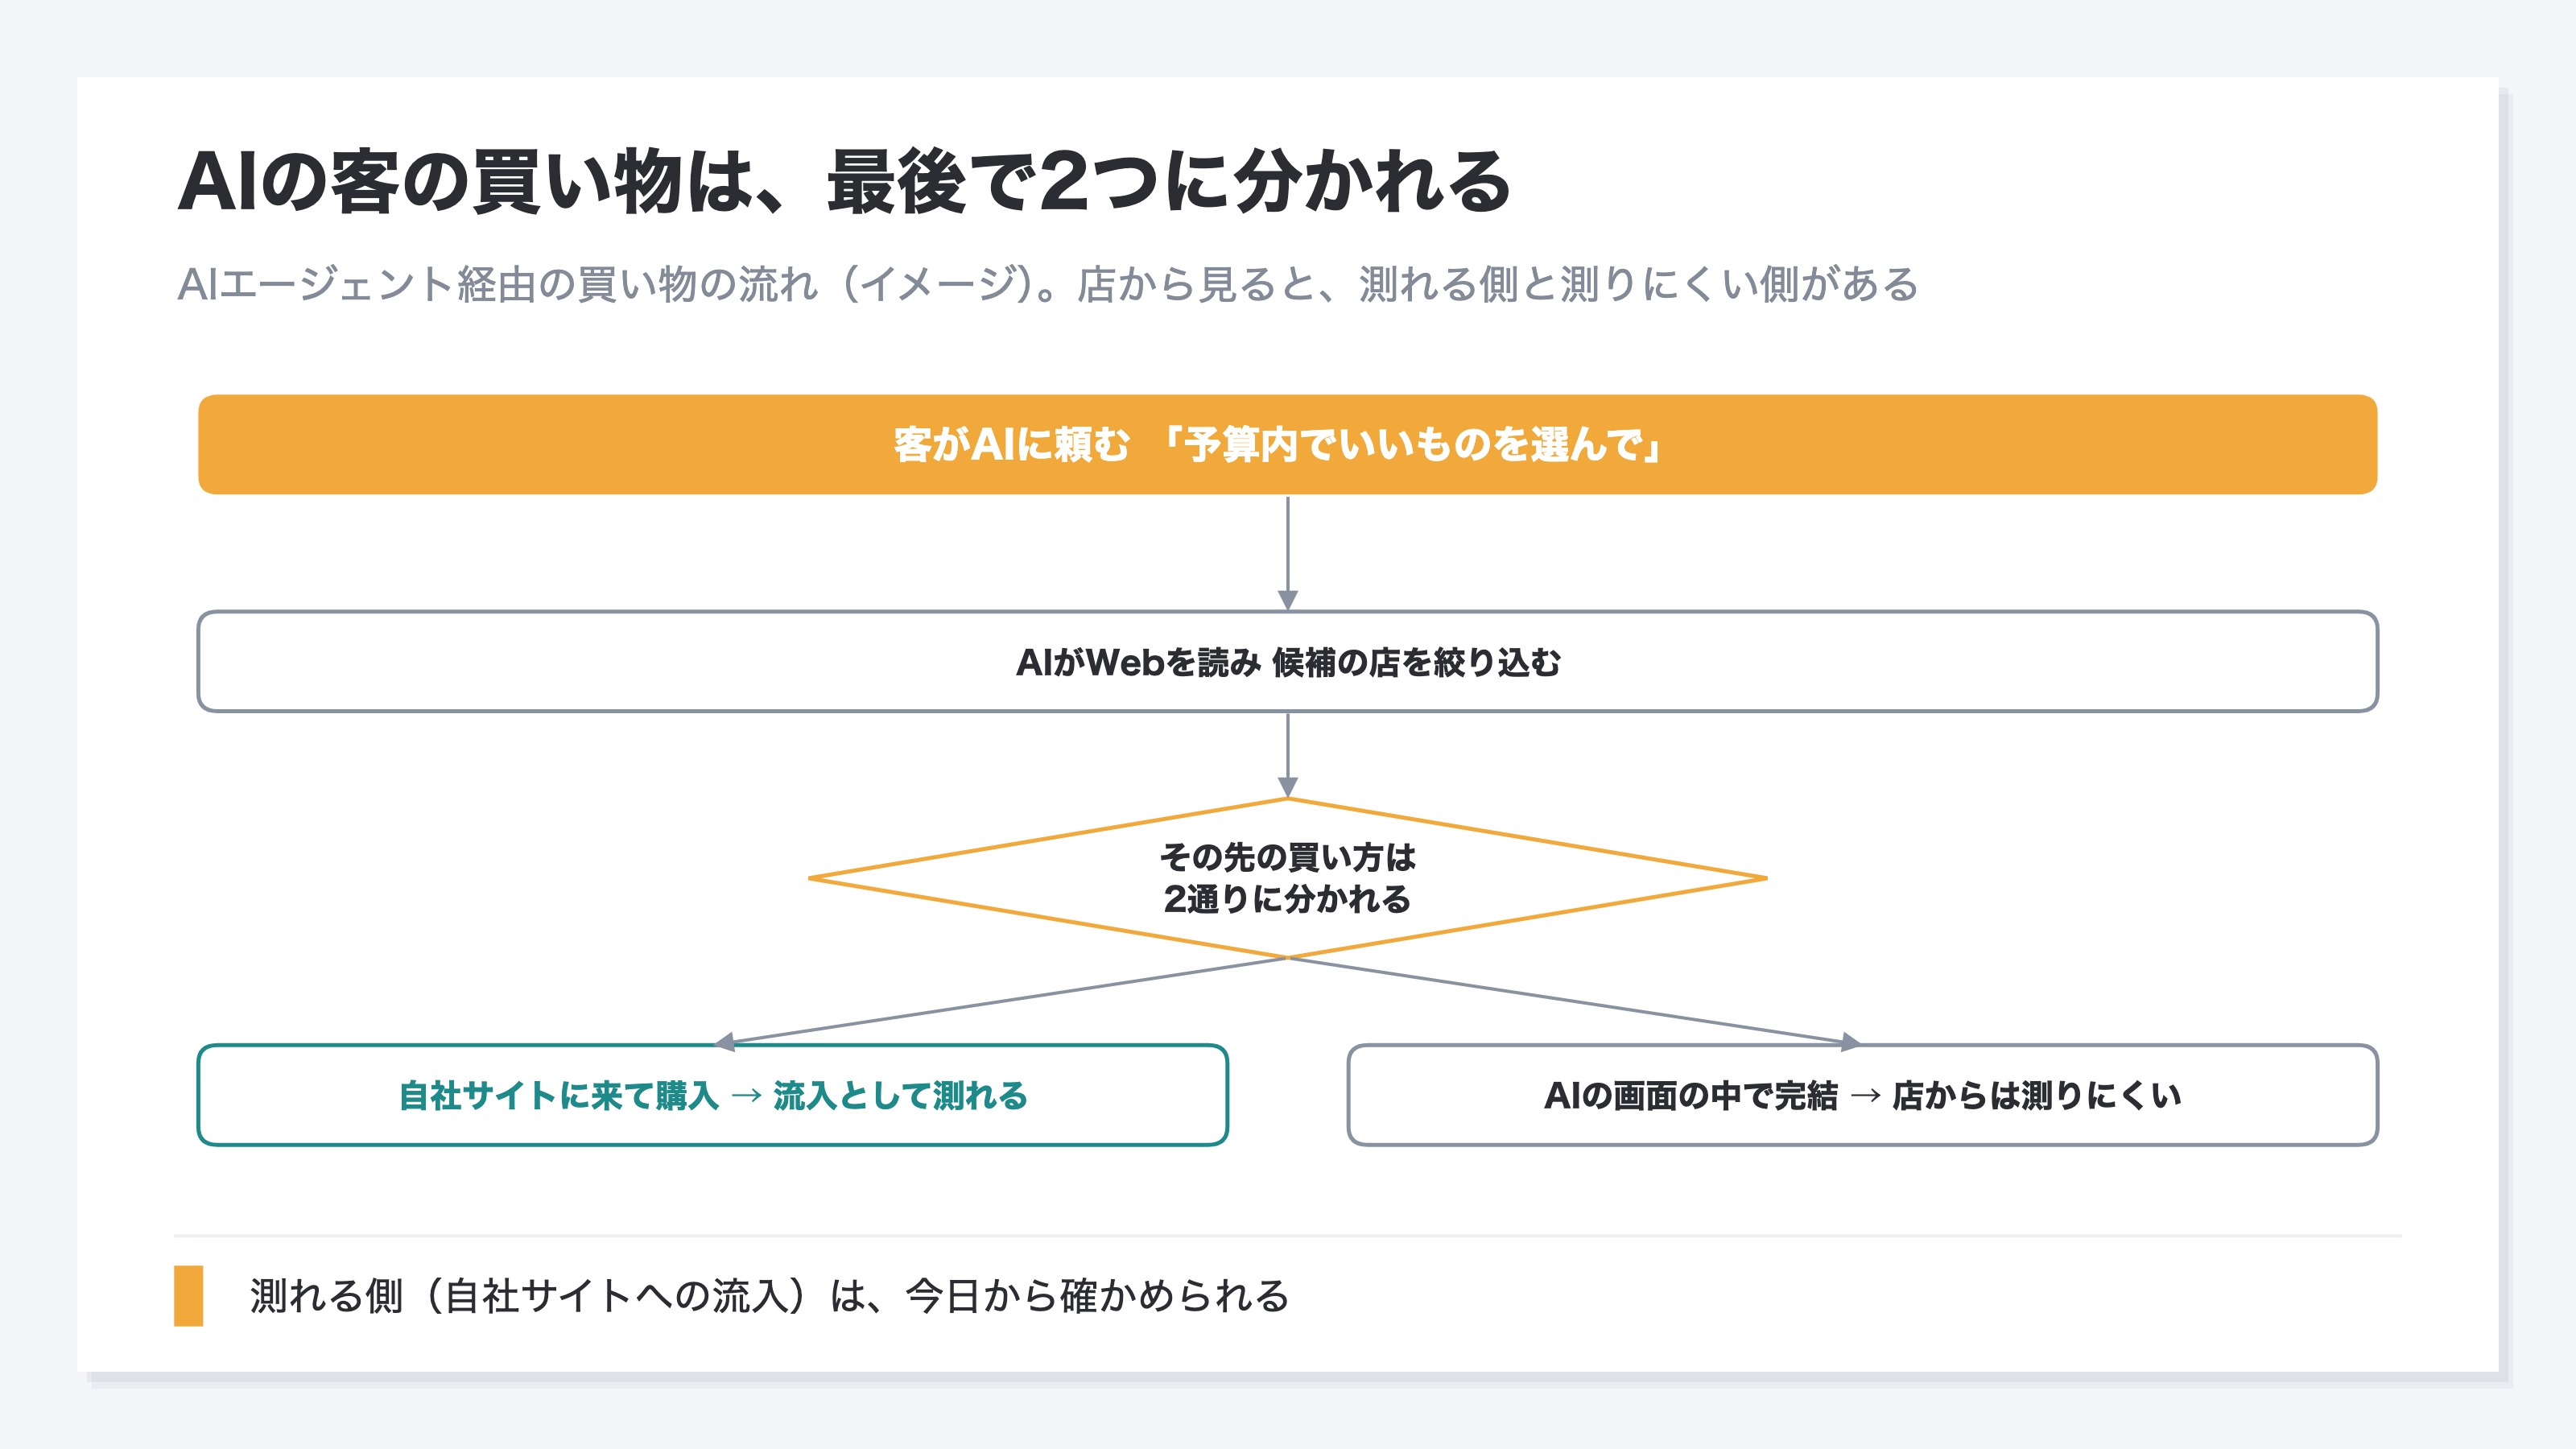Select the subtitle beginning 'AIエージェント経由の買い物の流れ'
The image size is (2576, 1449).
[x=1047, y=284]
